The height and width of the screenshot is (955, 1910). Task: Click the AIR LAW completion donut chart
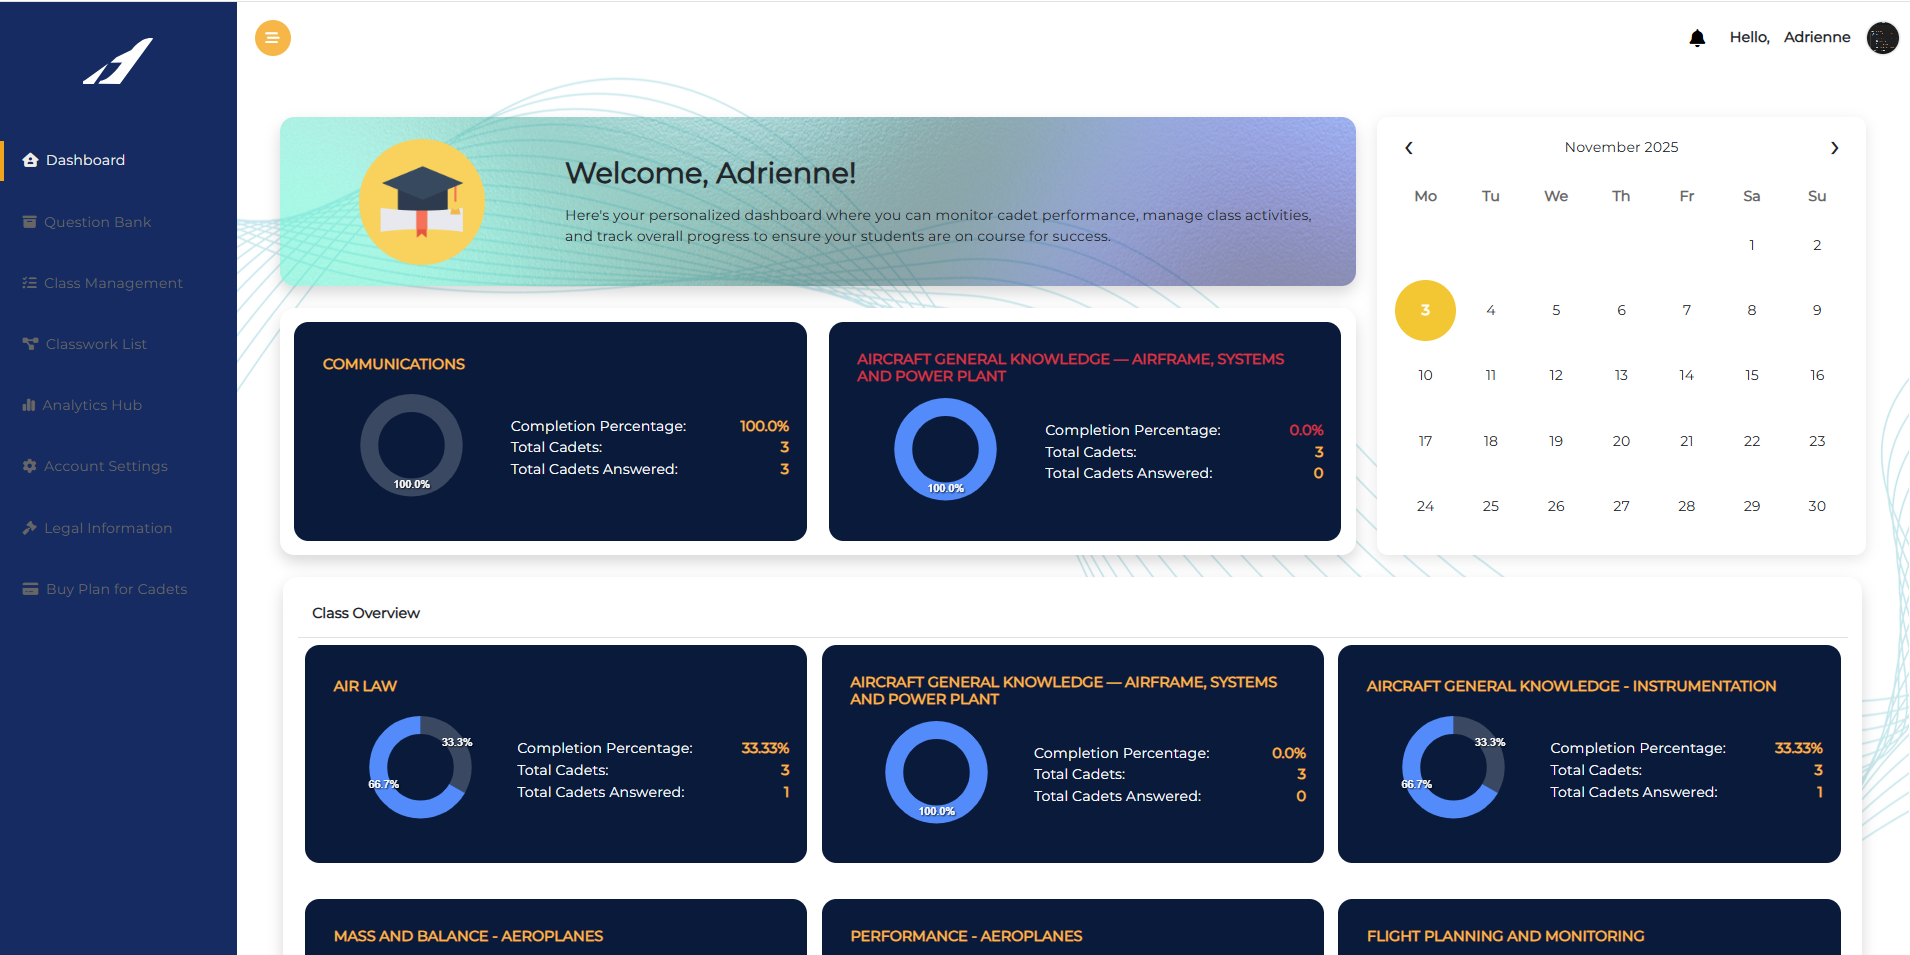tap(420, 768)
